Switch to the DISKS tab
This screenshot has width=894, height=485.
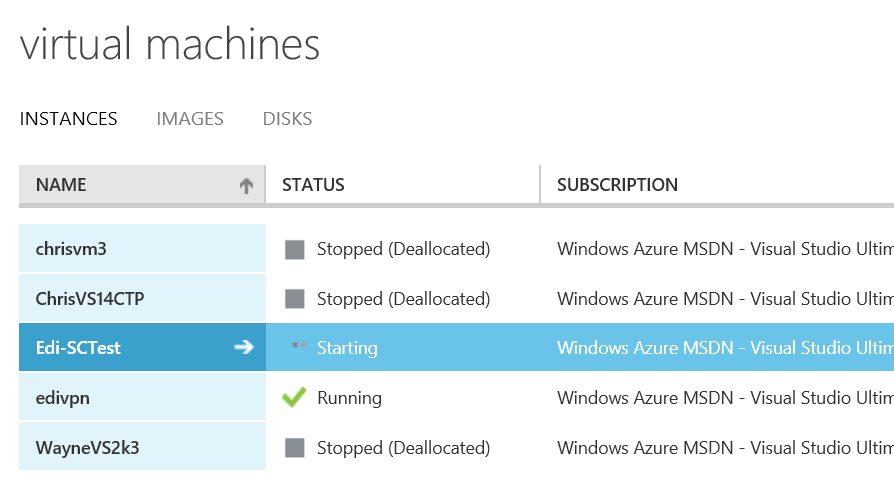tap(287, 119)
